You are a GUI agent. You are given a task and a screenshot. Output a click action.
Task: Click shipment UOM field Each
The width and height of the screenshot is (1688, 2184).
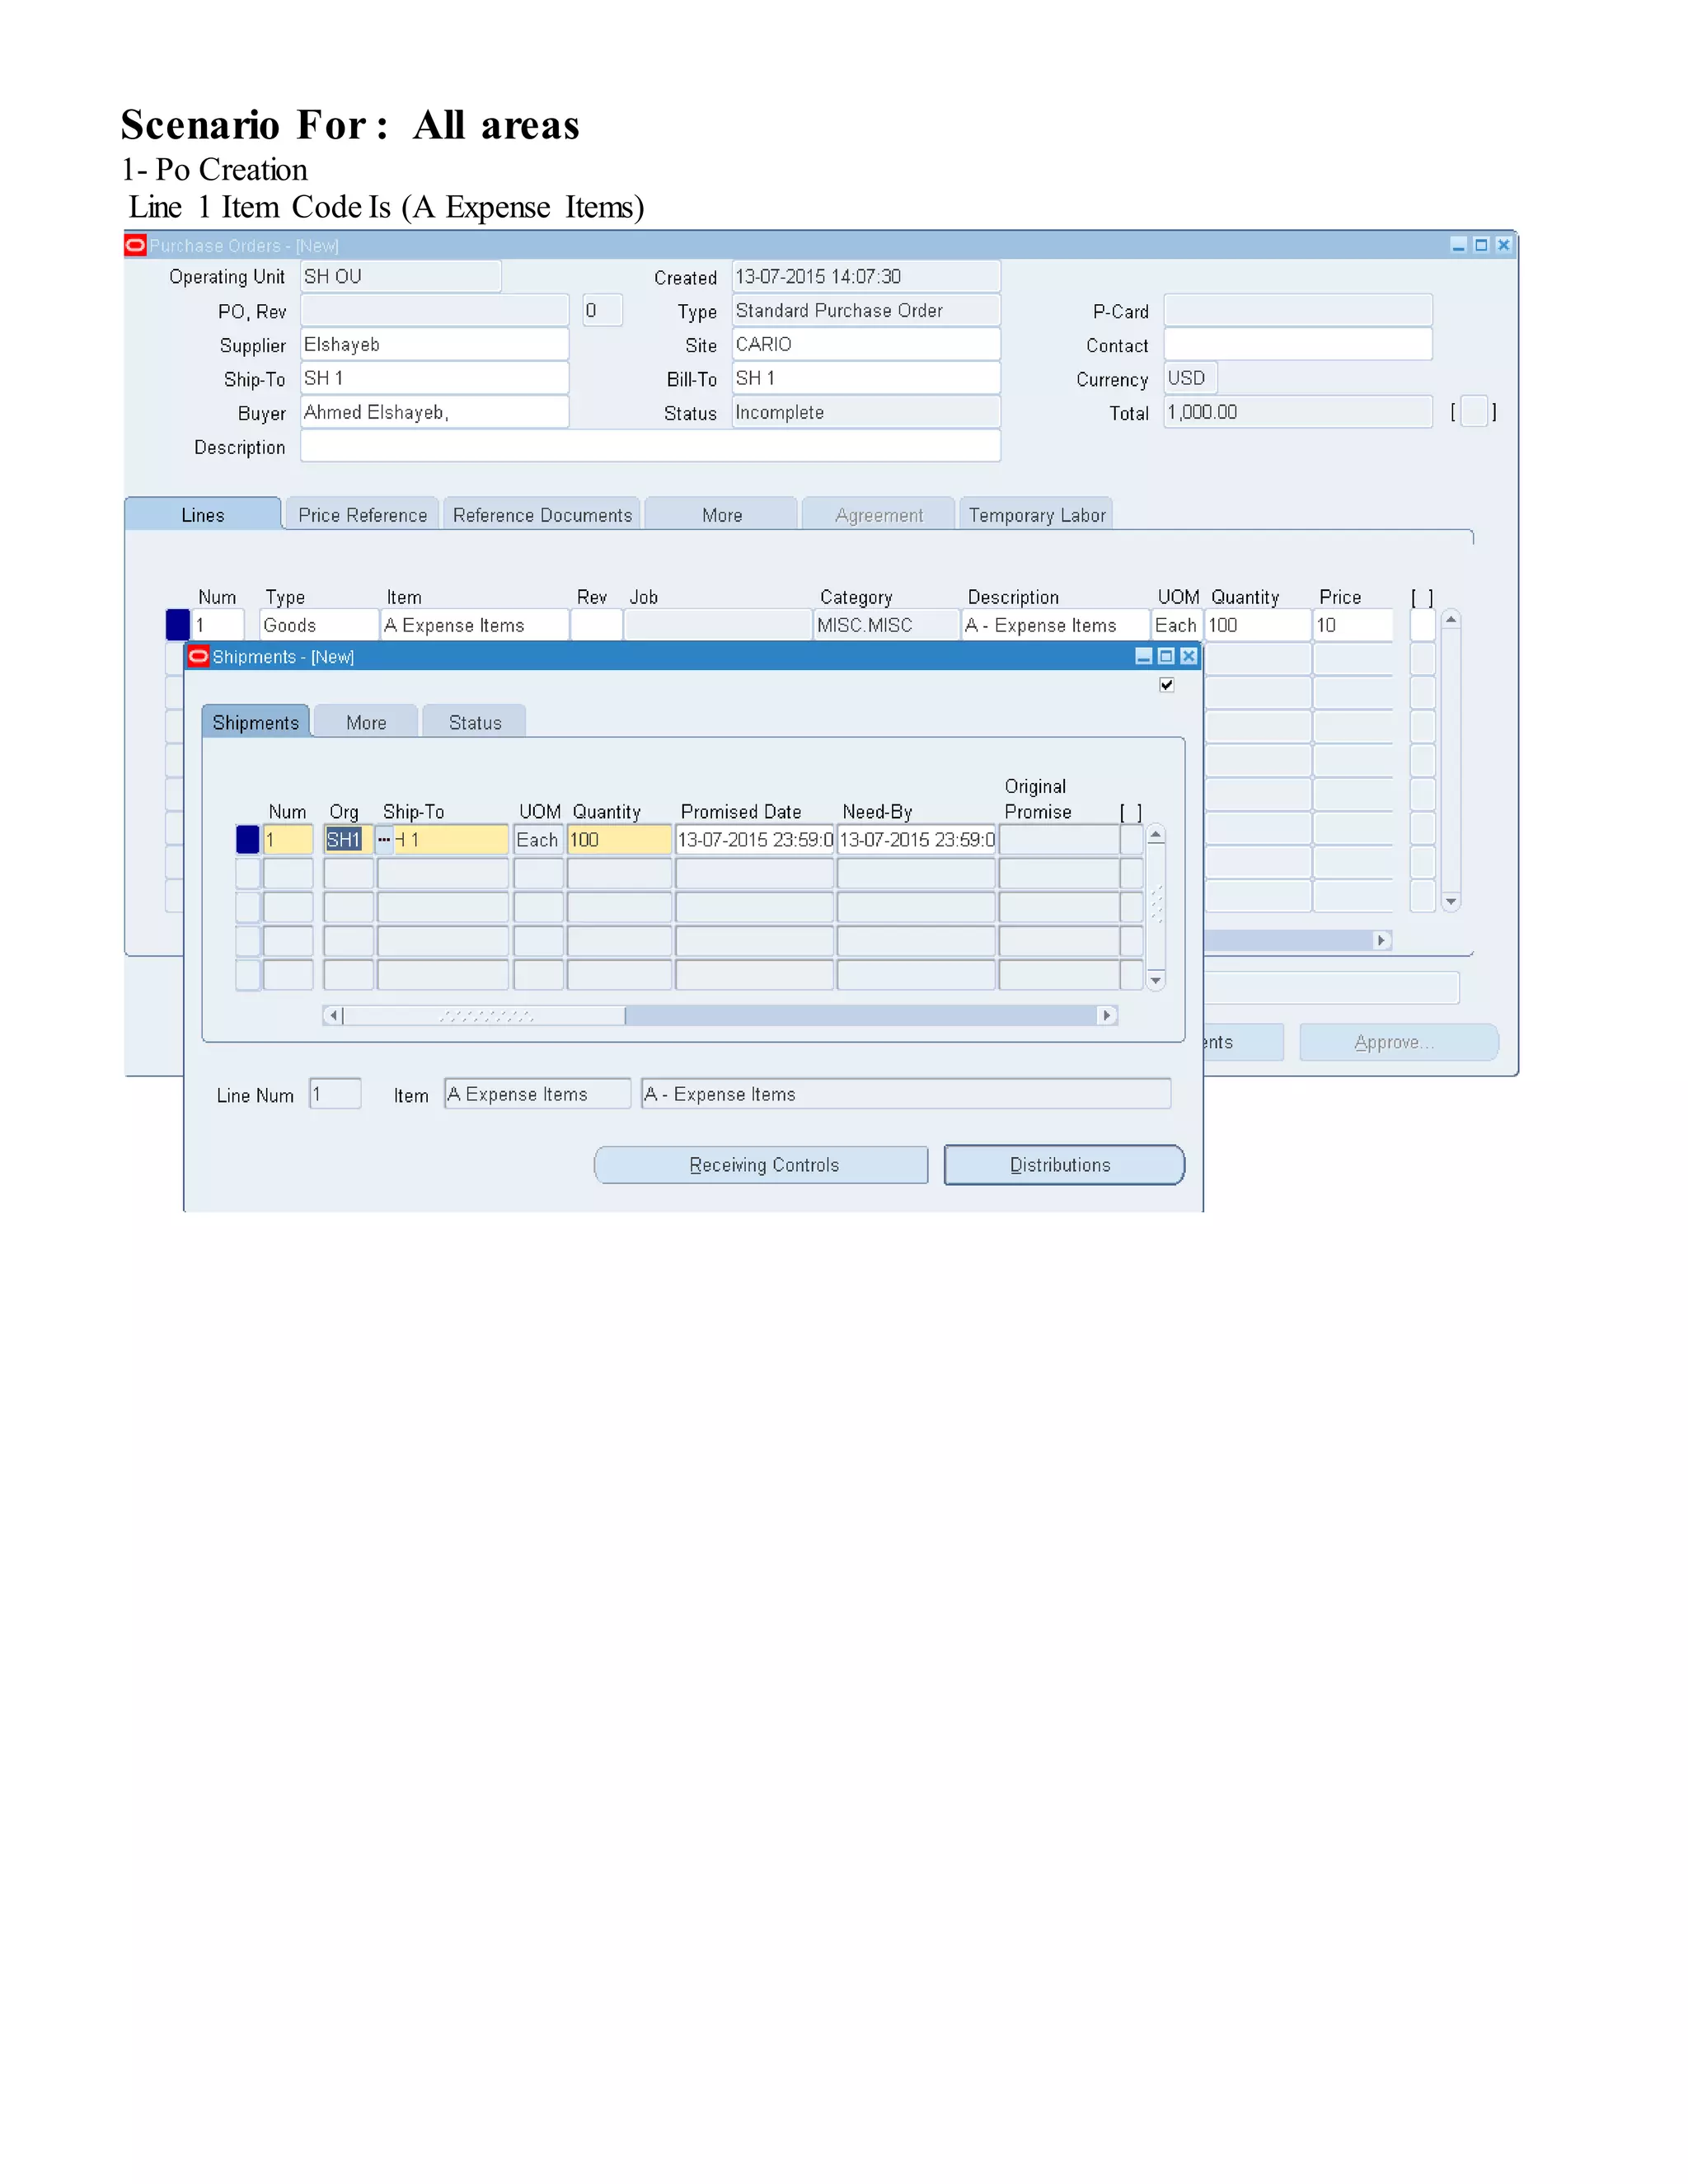538,840
